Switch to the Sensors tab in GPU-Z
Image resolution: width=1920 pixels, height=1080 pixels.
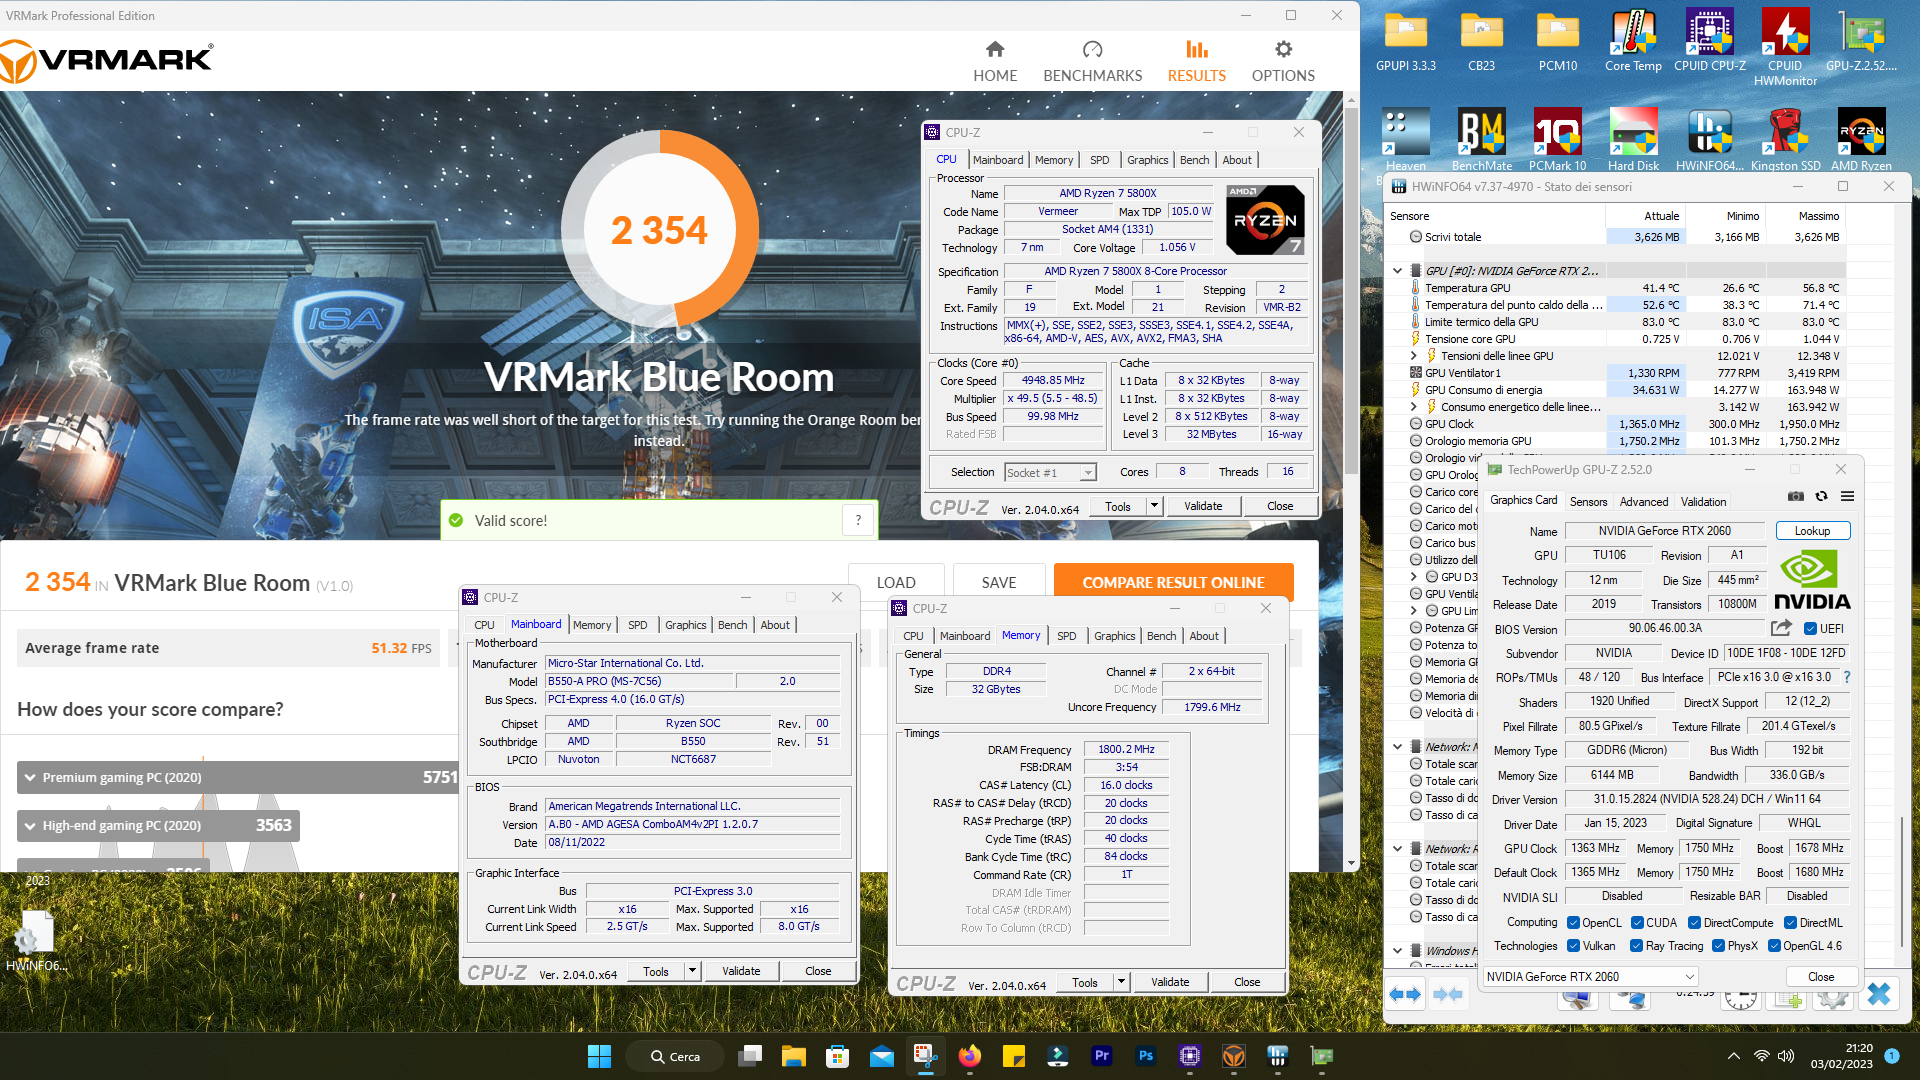[1588, 501]
